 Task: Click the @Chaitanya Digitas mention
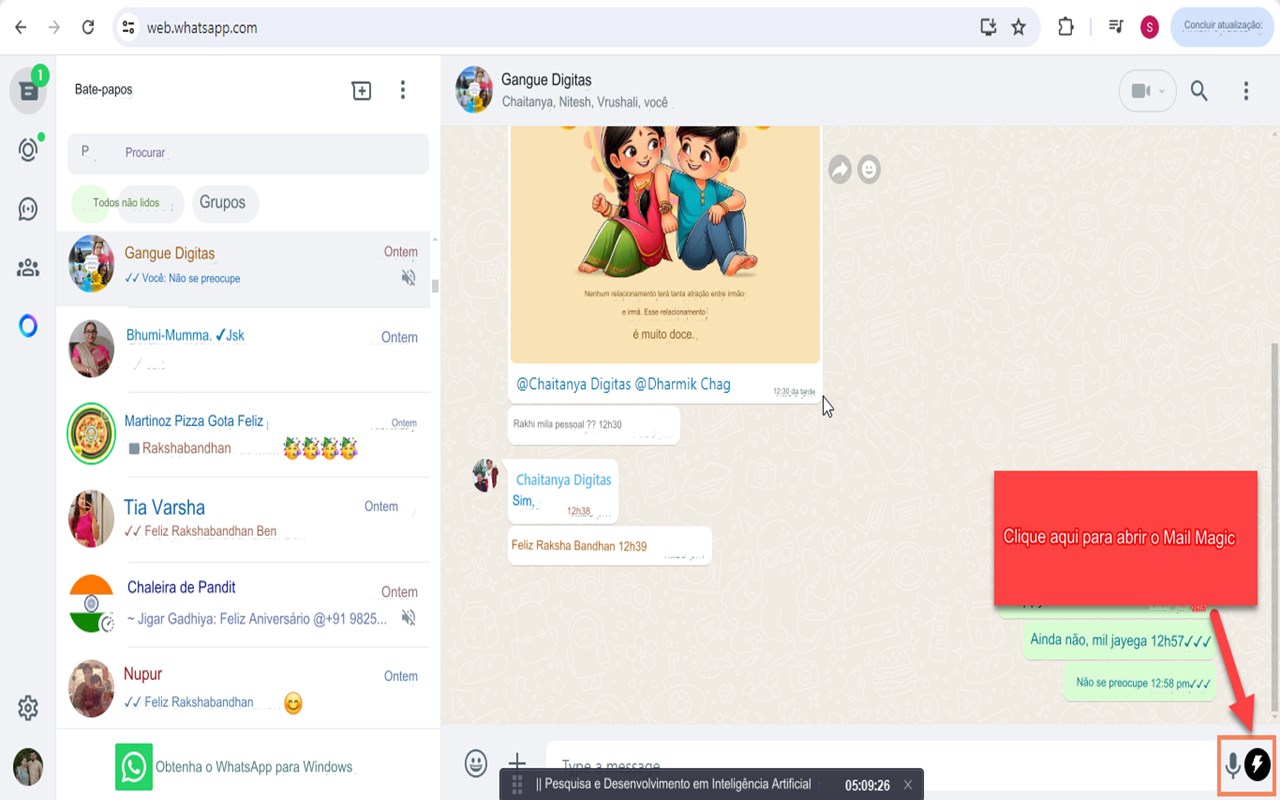tap(573, 384)
